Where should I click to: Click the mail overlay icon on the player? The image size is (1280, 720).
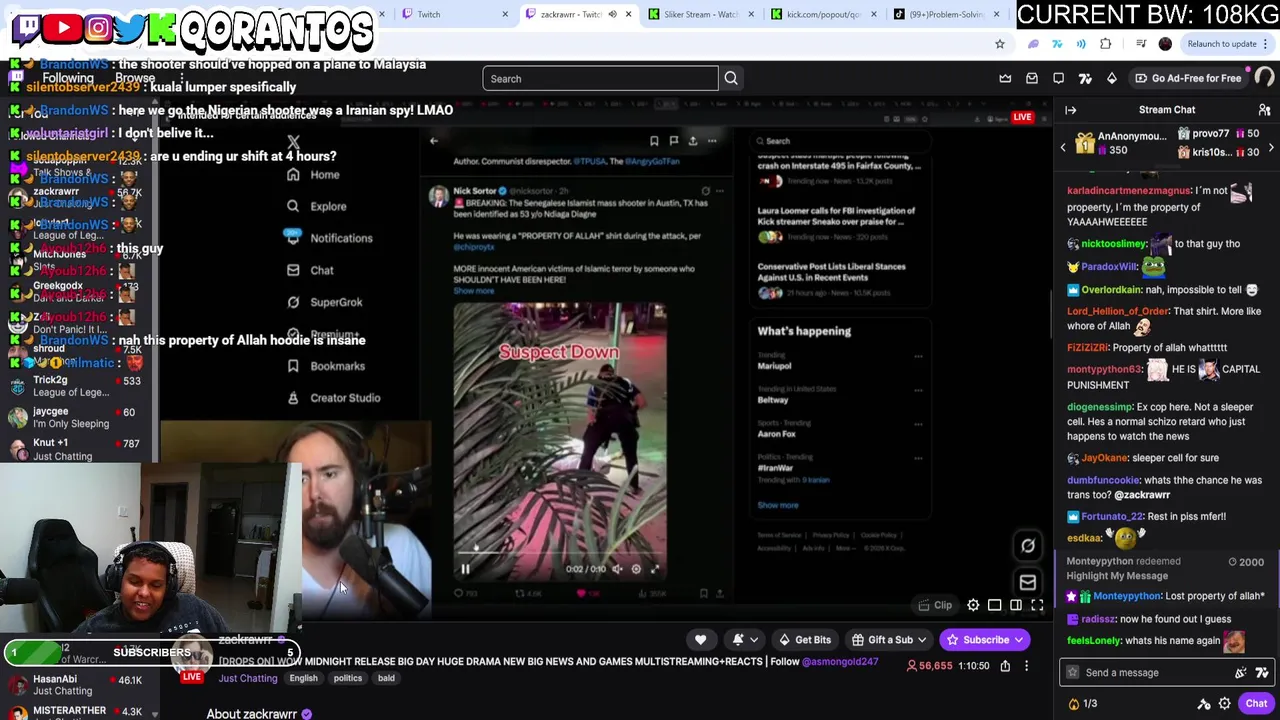coord(1027,582)
